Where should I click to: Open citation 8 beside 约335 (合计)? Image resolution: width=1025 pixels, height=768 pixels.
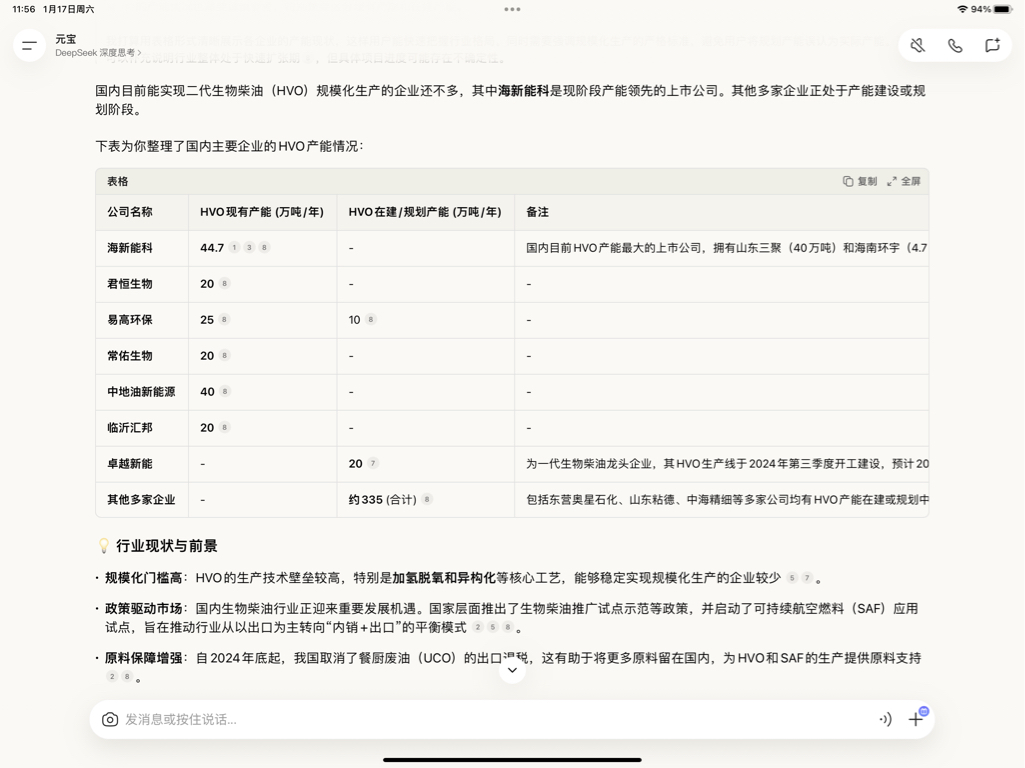(x=427, y=499)
